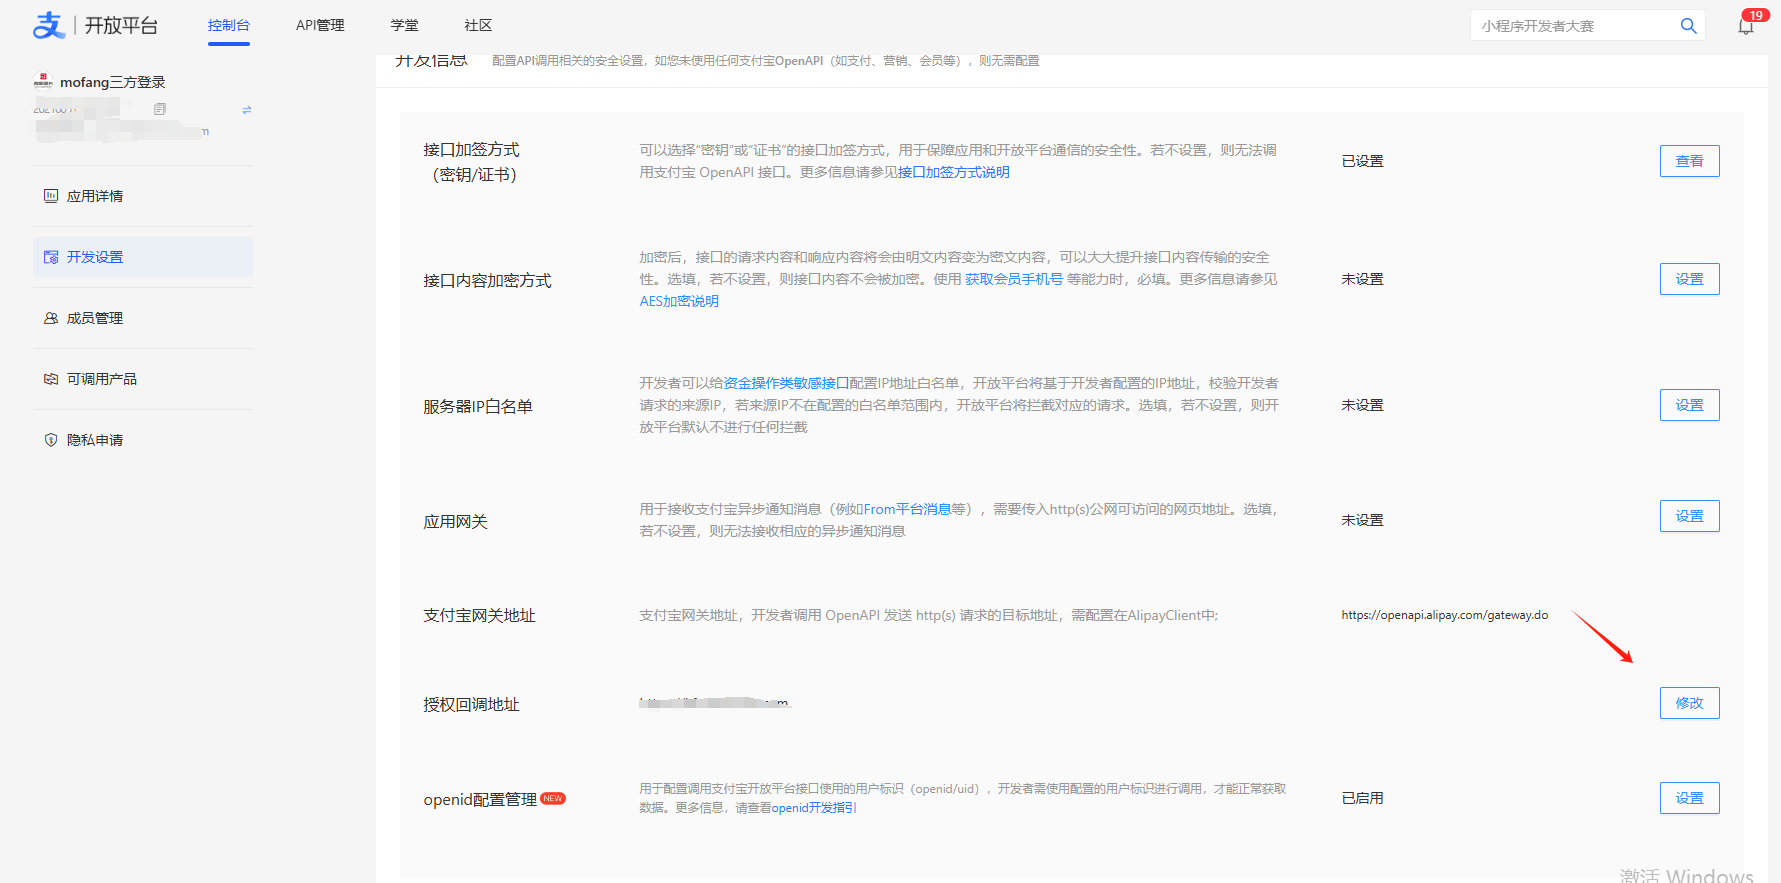
Task: Click the 开发设置 sidebar icon
Action: coord(51,257)
